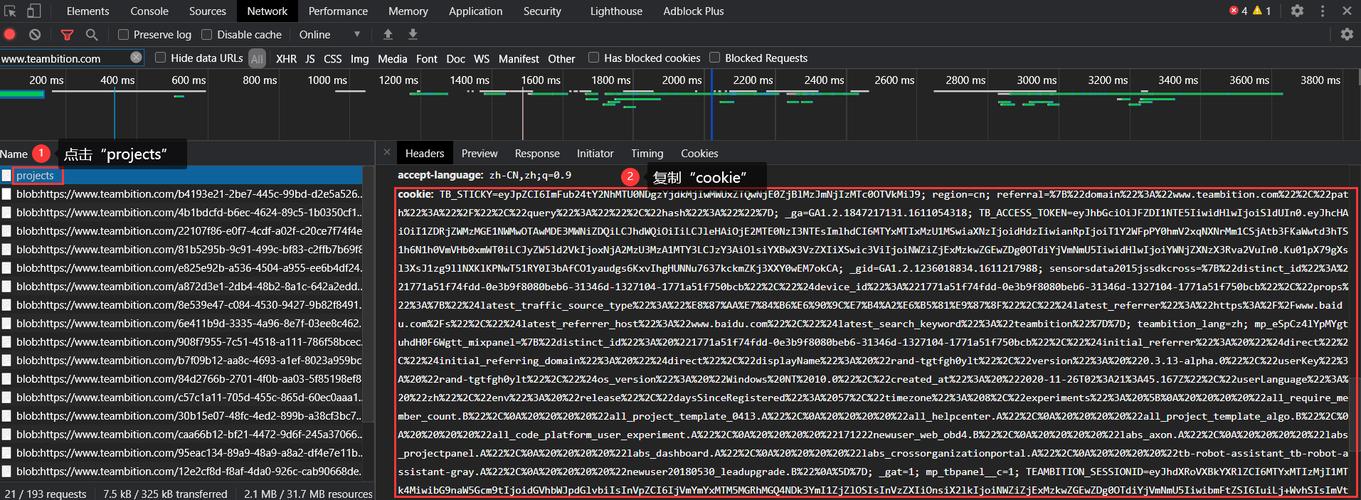Open the Performance panel

click(338, 11)
